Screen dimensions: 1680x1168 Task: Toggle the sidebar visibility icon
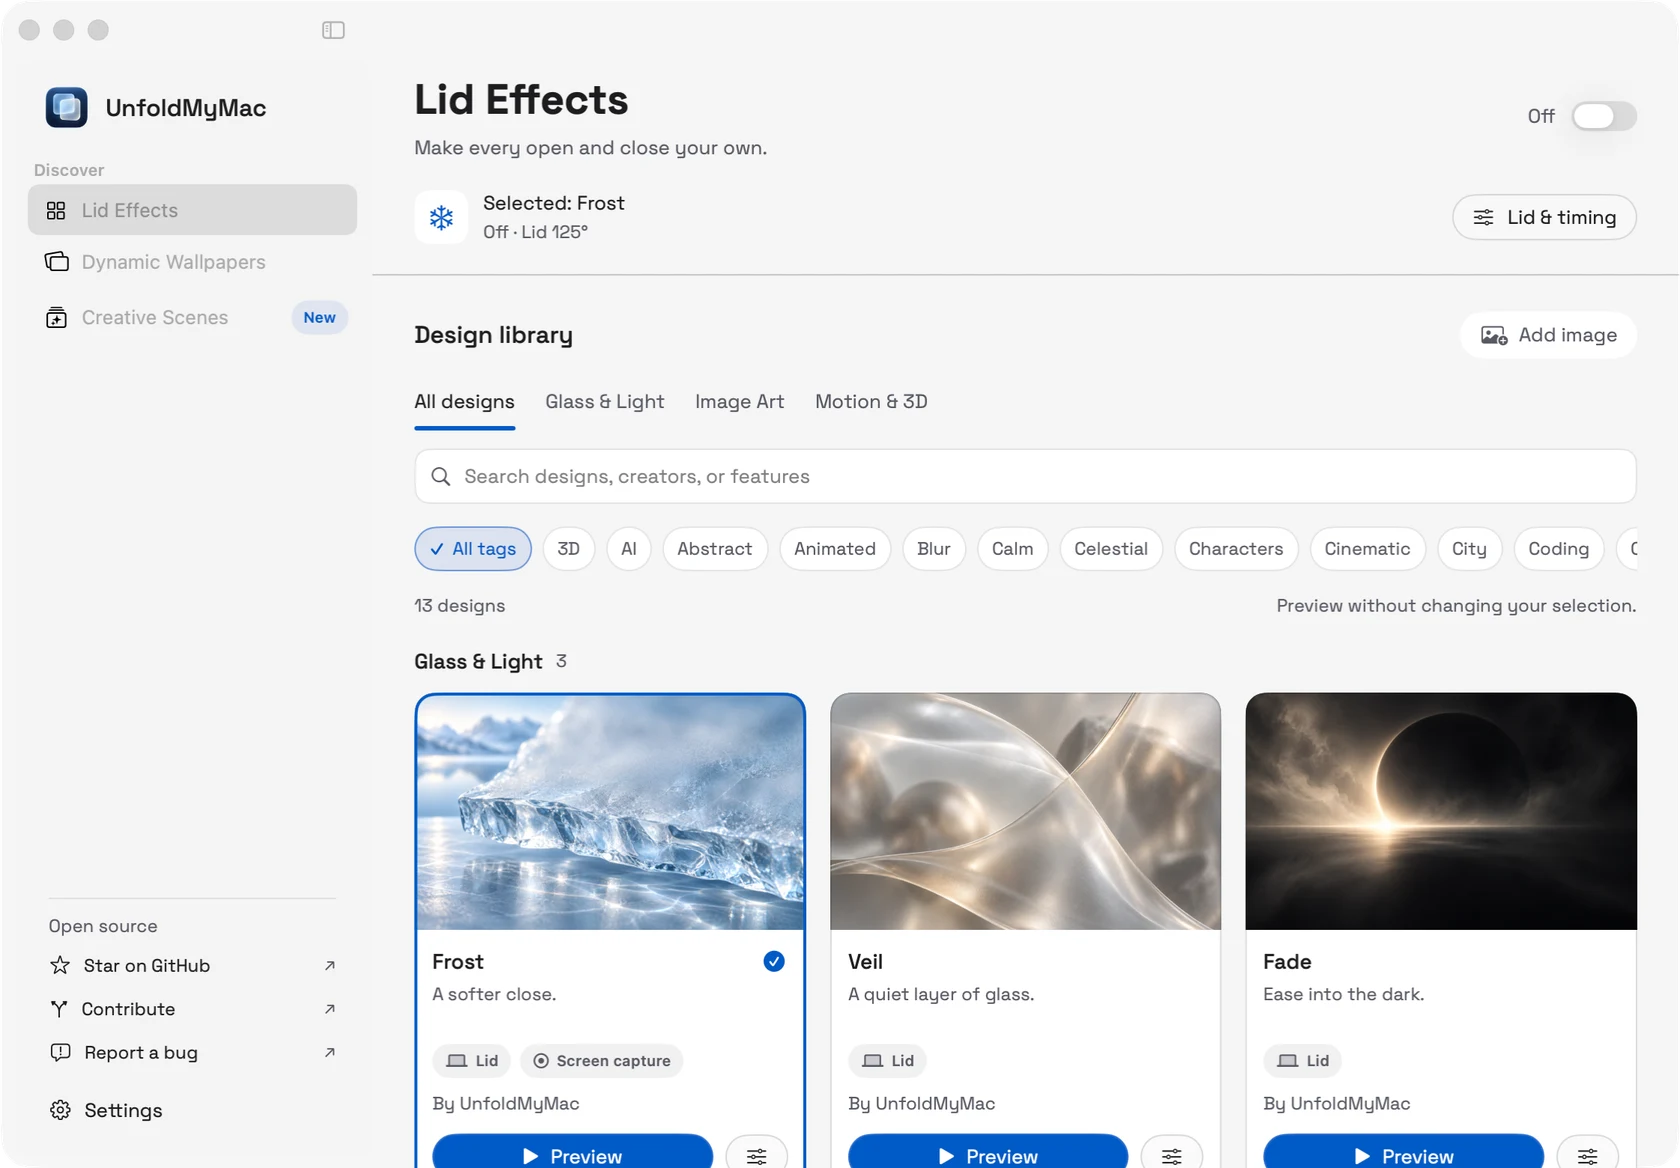[333, 30]
